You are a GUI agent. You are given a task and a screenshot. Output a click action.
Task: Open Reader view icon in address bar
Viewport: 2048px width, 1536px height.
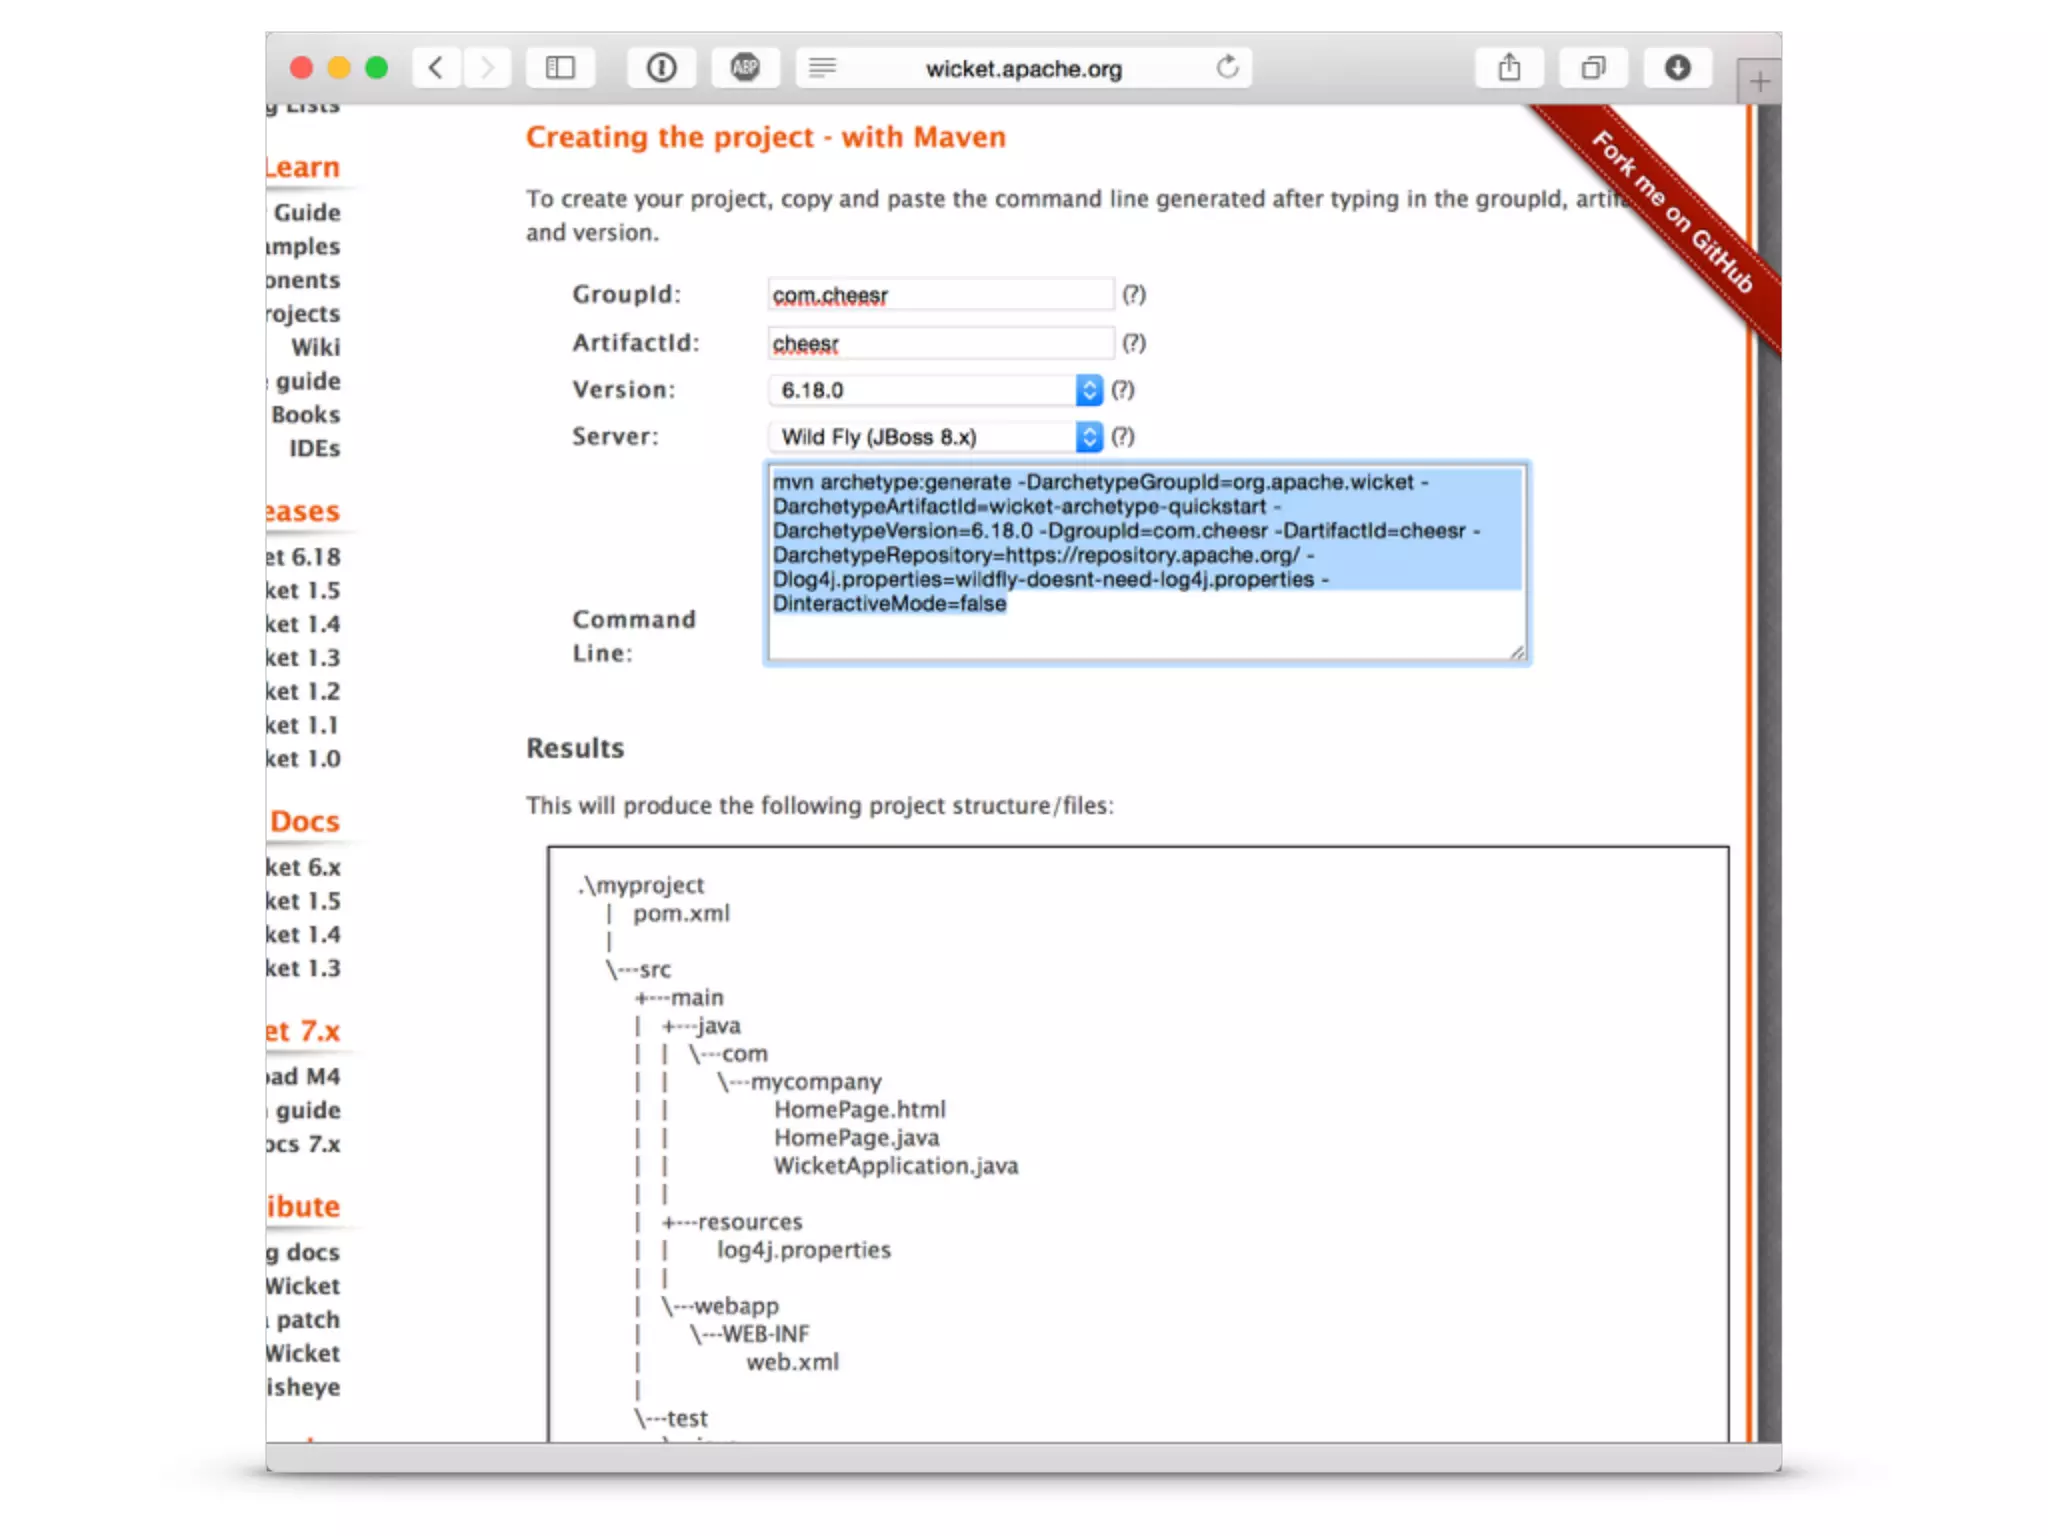pyautogui.click(x=823, y=68)
